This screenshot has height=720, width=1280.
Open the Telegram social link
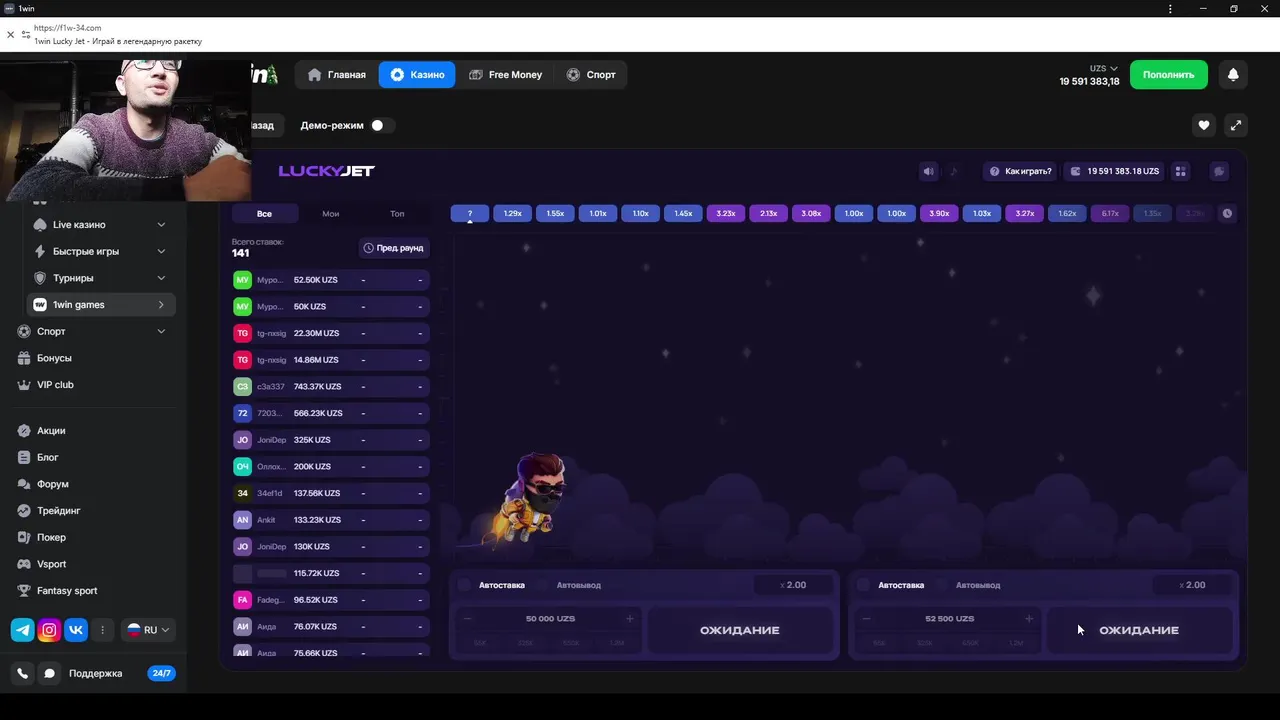[23, 630]
